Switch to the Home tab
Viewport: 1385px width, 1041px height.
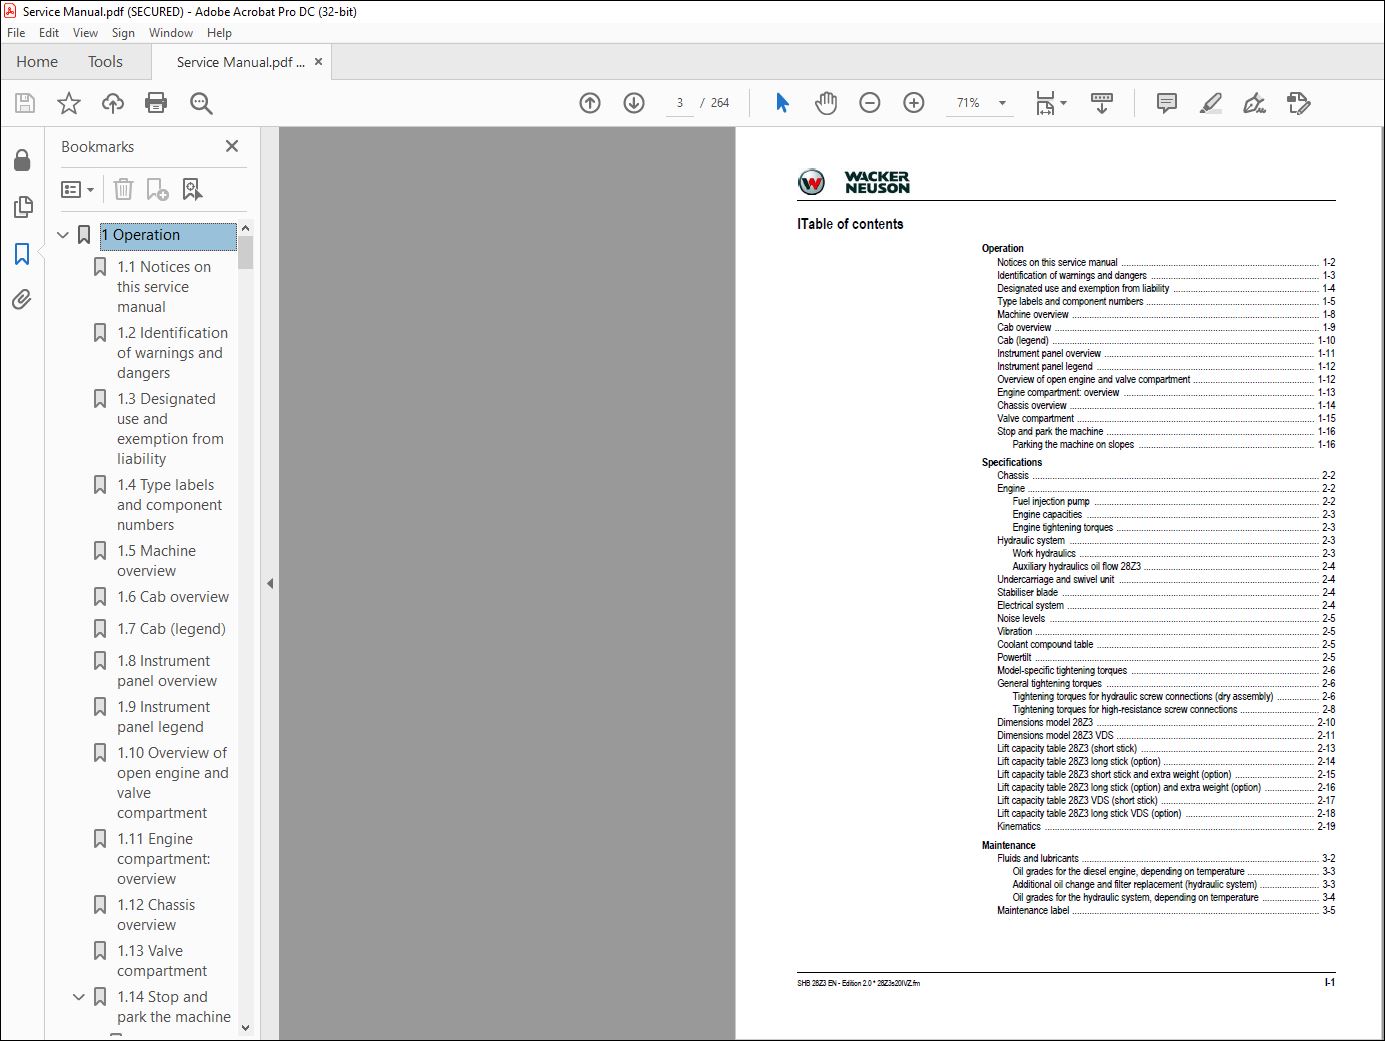click(x=37, y=62)
